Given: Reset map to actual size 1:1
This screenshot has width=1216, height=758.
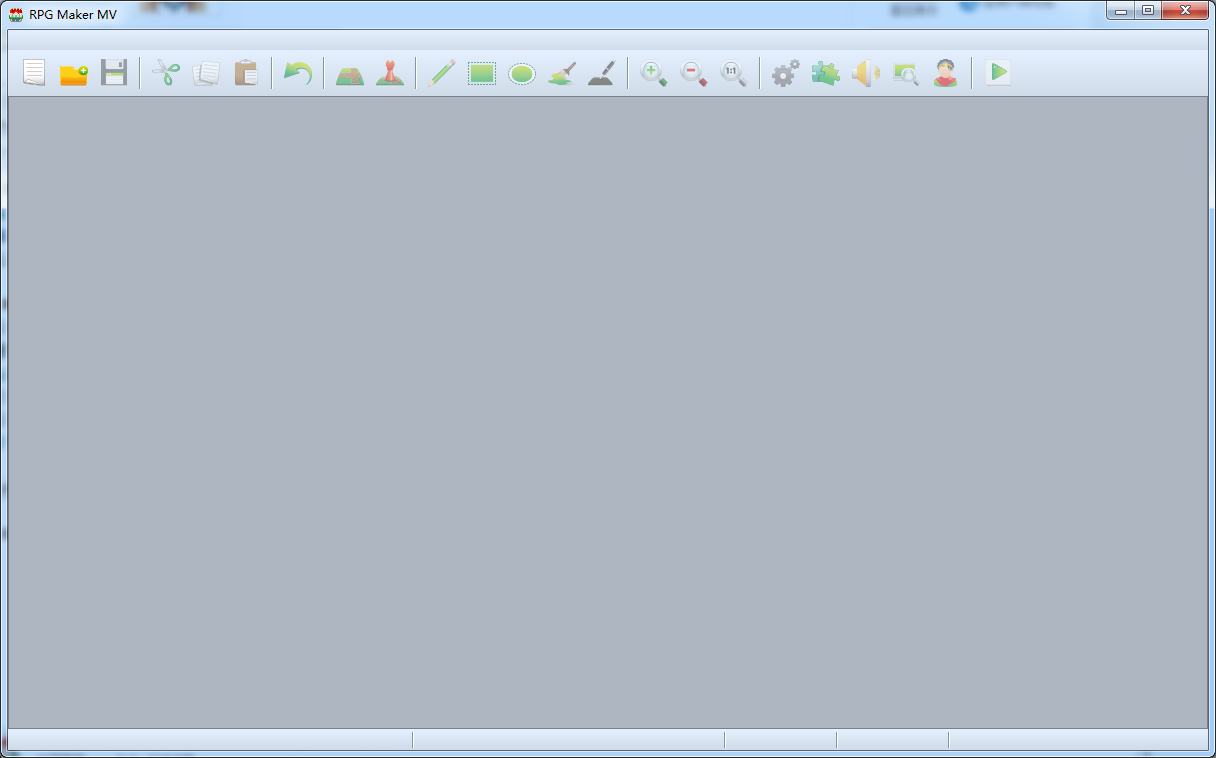Looking at the screenshot, I should [x=734, y=73].
